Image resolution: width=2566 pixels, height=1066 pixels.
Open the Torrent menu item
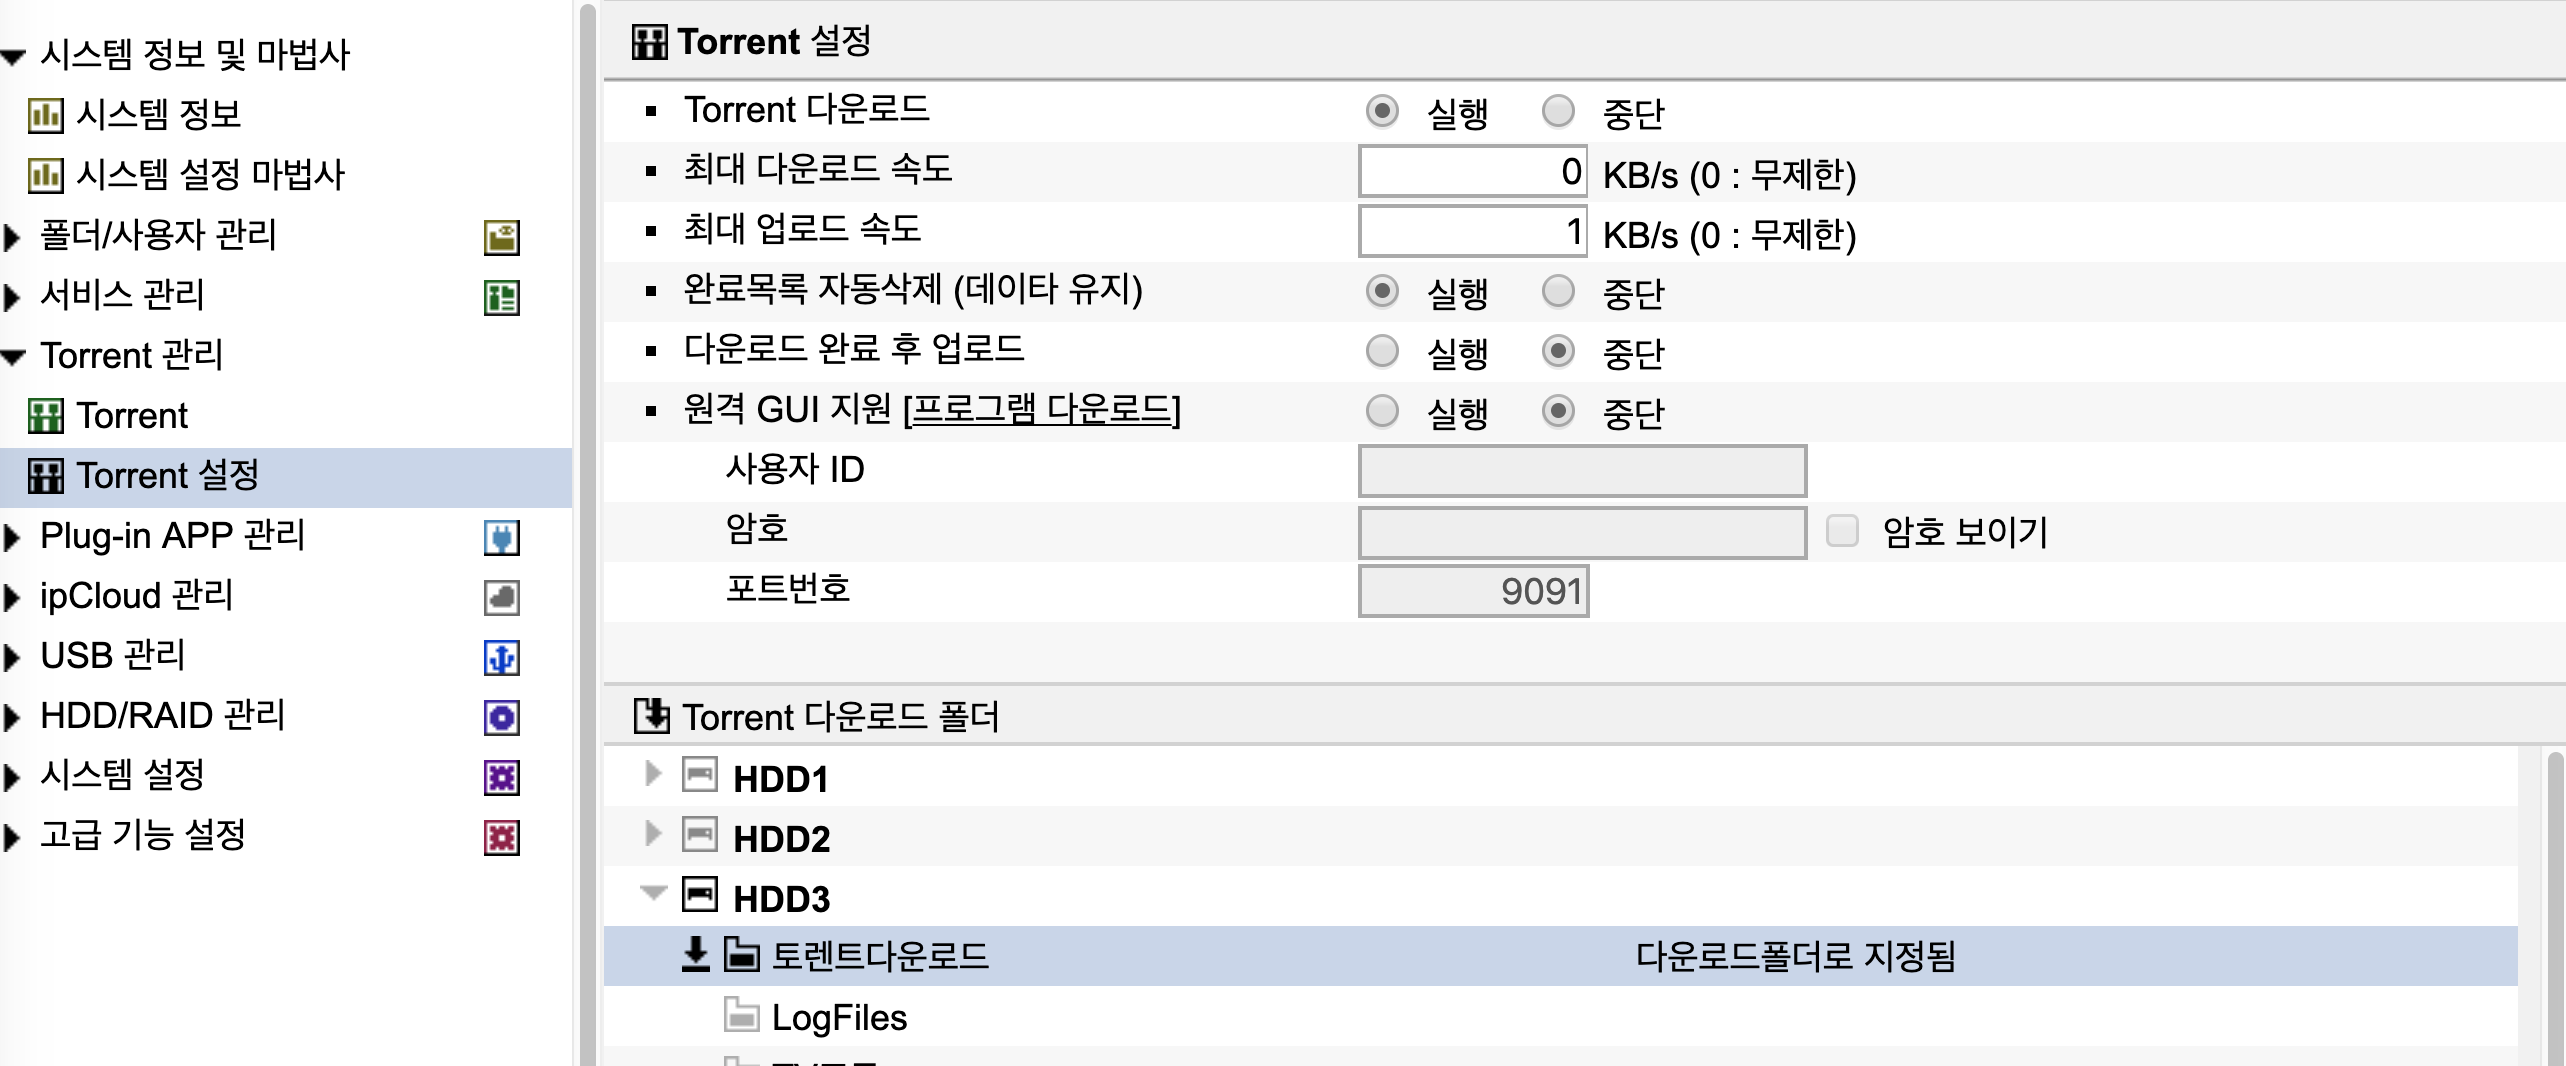[x=132, y=416]
